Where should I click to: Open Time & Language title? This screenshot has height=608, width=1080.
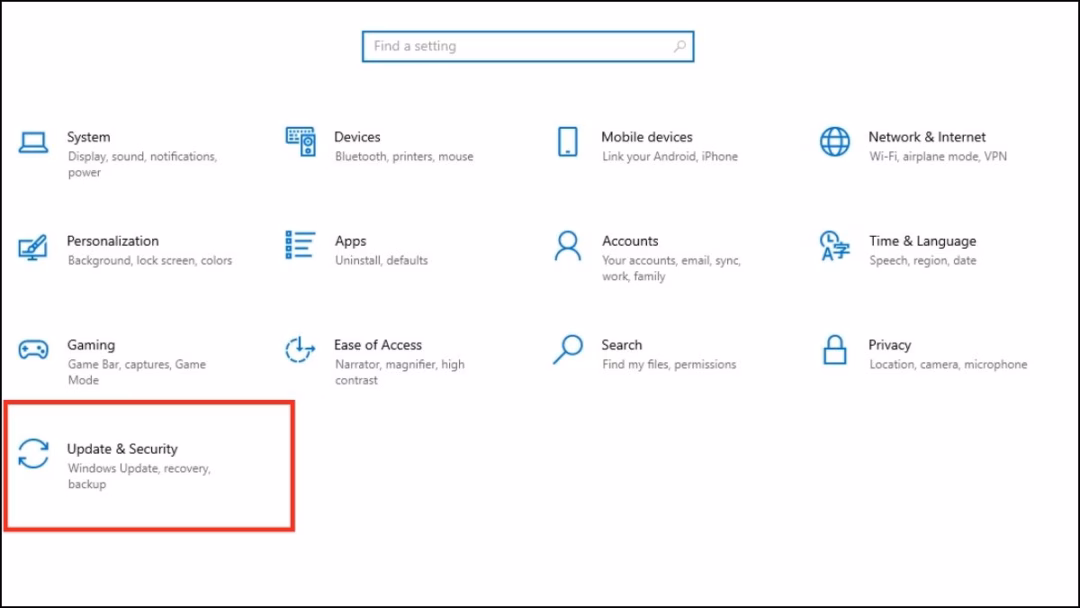click(922, 241)
